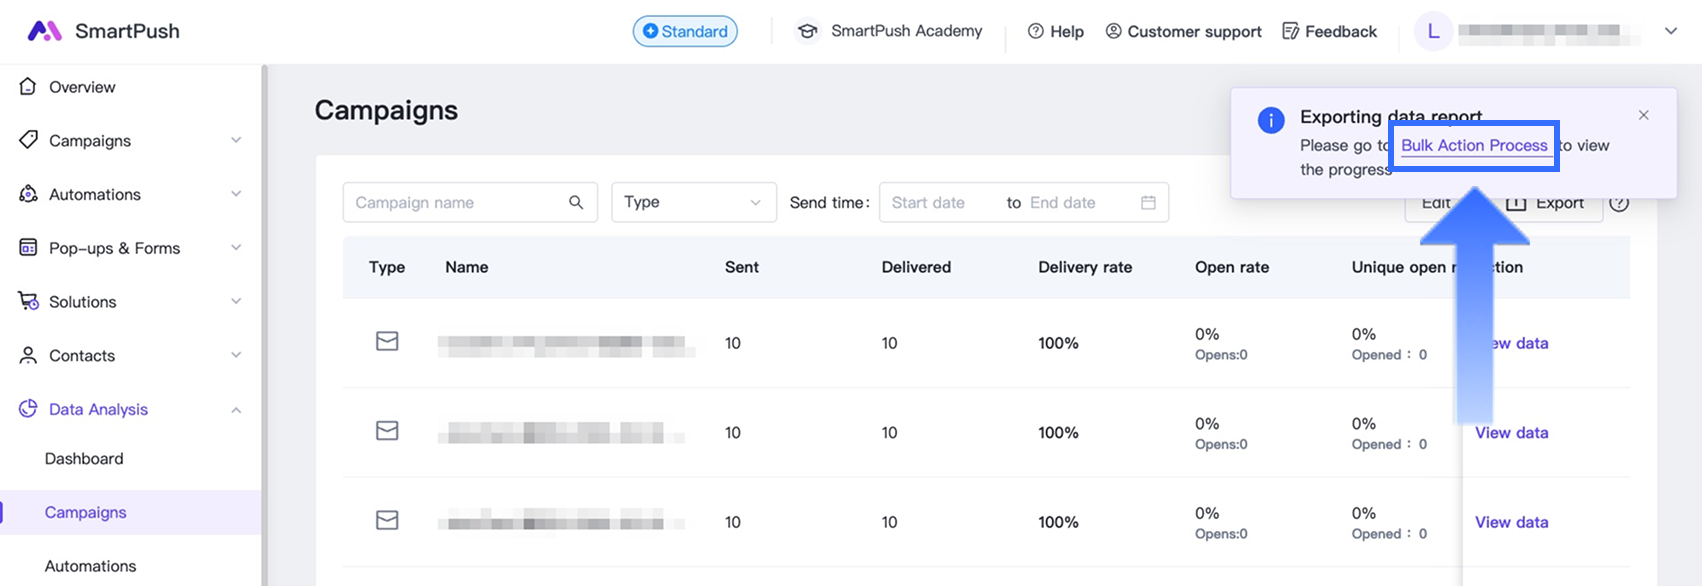This screenshot has width=1702, height=586.
Task: Expand the Contacts sidebar section
Action: 236,355
